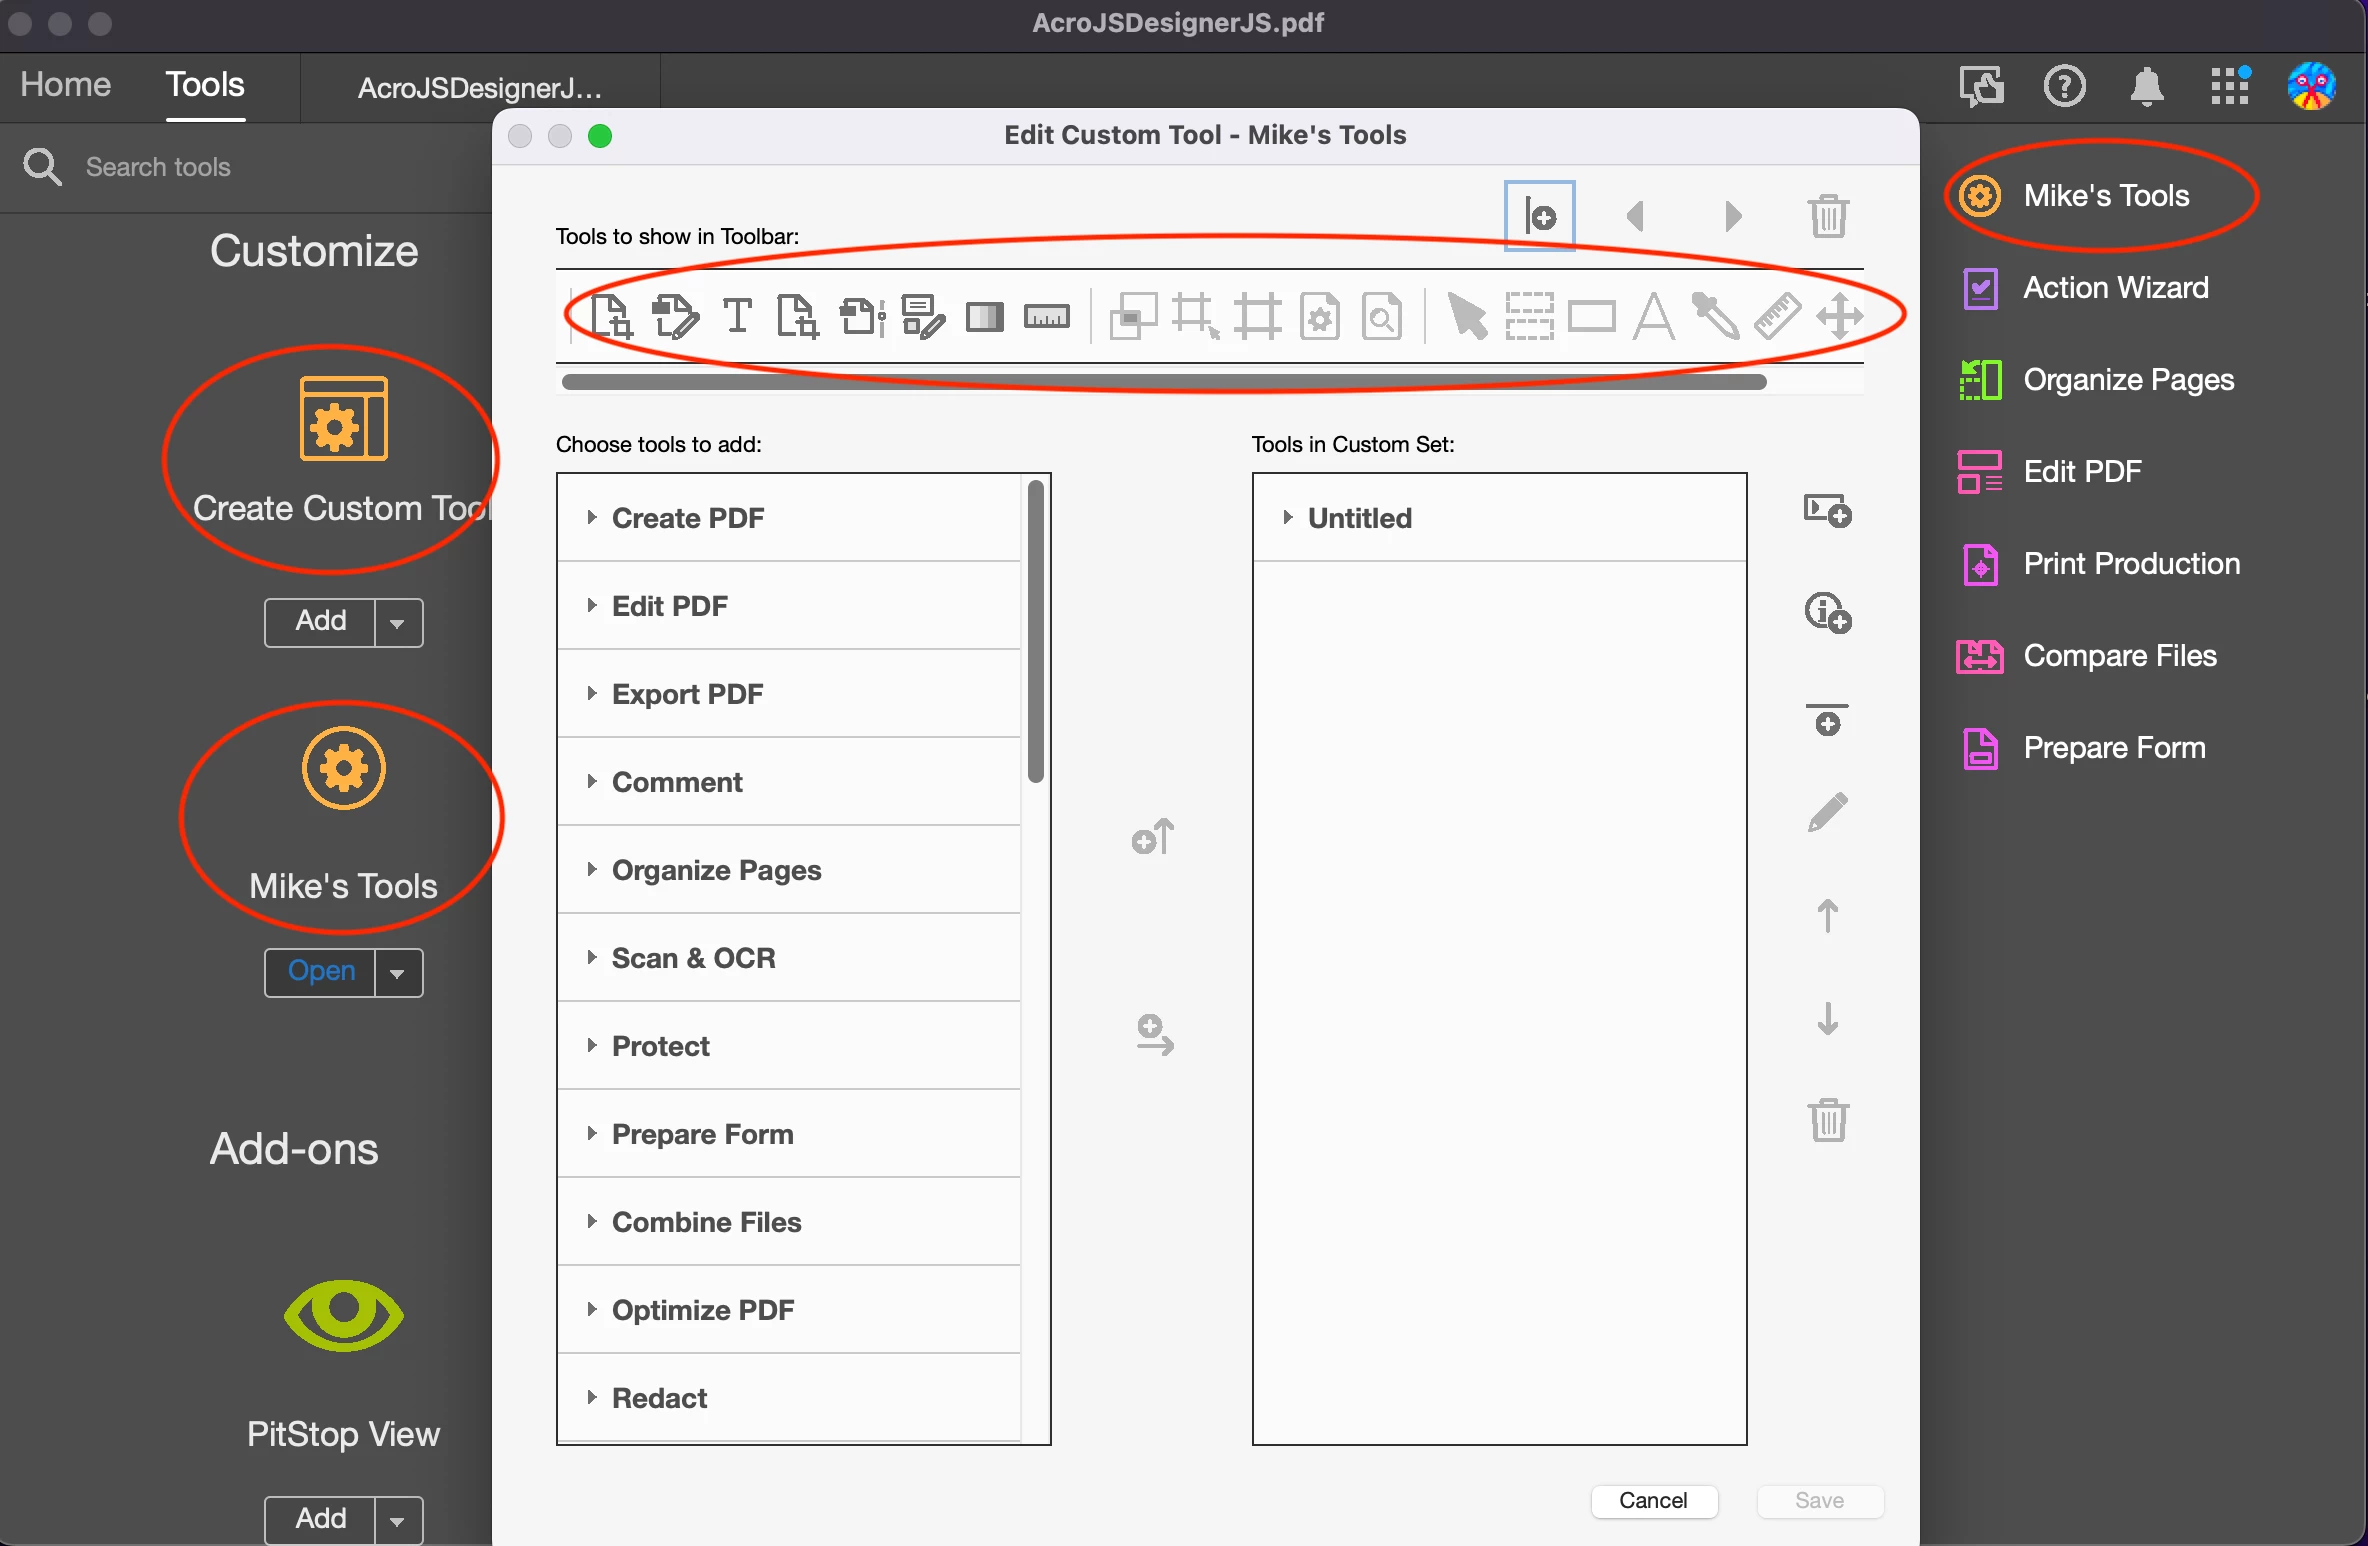This screenshot has width=2368, height=1546.
Task: Click the Add Instructions icon
Action: pos(1827,612)
